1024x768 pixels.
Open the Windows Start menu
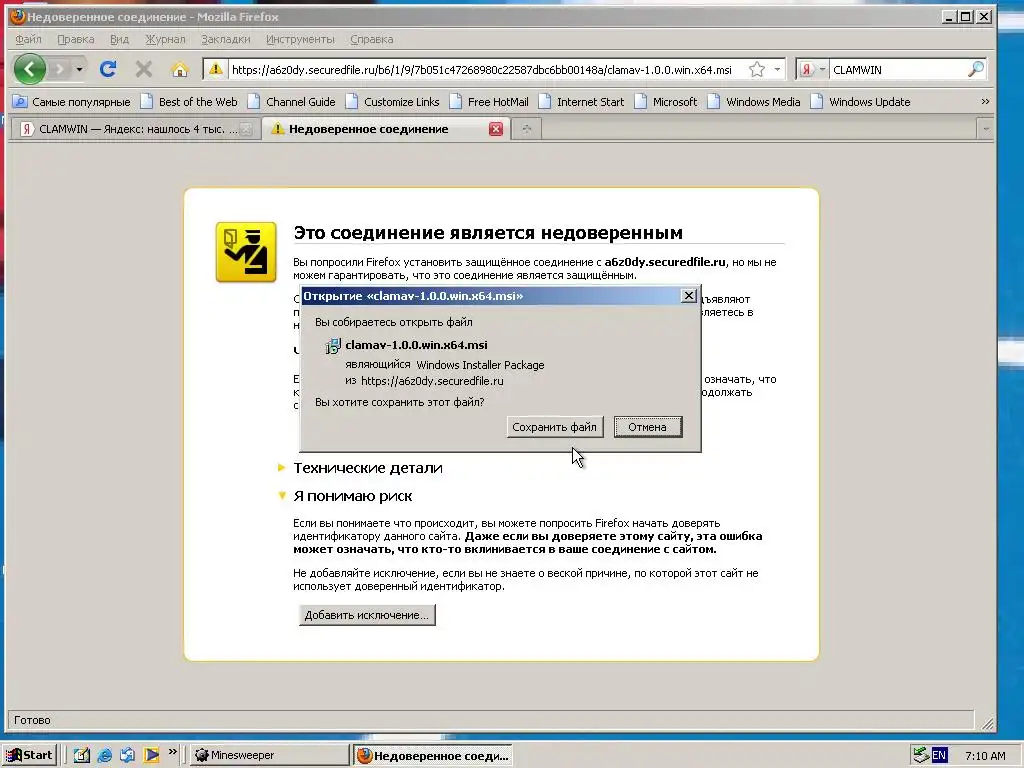[x=29, y=755]
